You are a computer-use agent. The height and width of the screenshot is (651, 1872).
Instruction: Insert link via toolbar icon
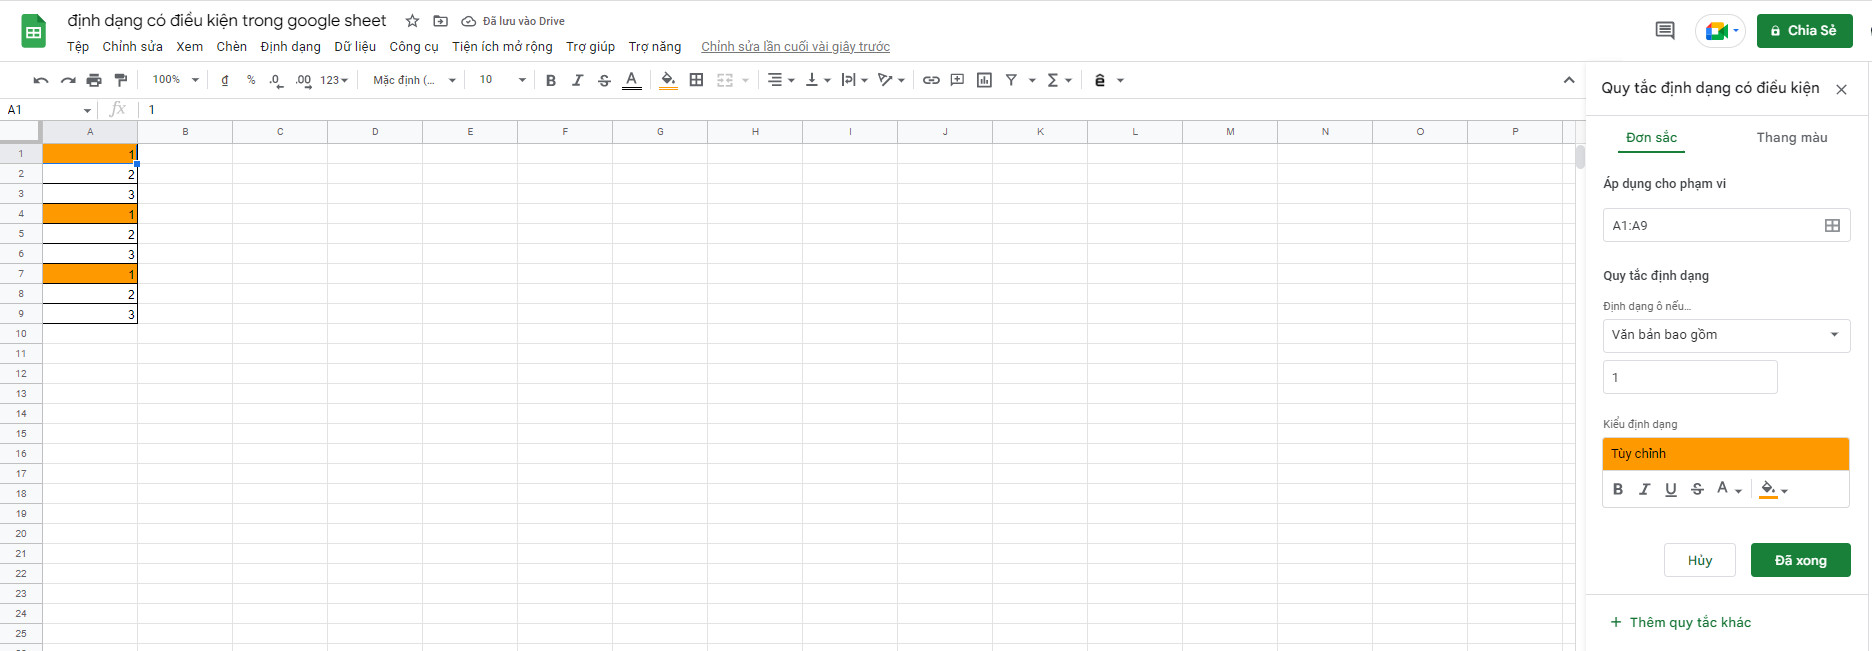pos(931,80)
